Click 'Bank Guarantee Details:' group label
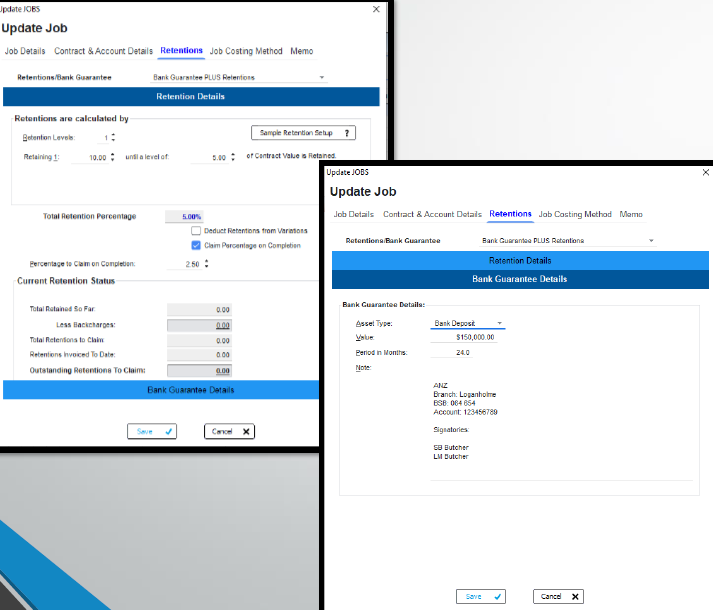 383,304
